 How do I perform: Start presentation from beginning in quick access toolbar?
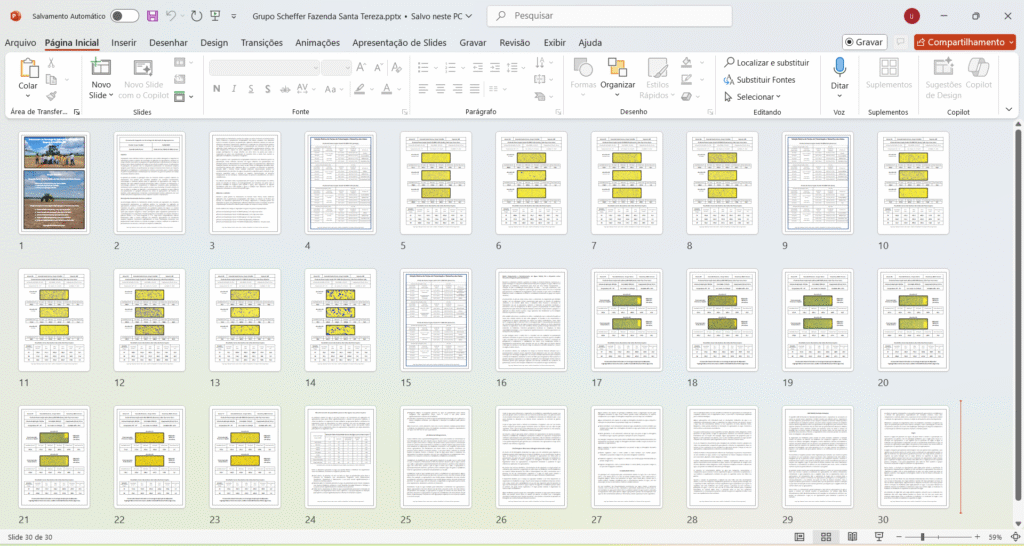pos(215,16)
